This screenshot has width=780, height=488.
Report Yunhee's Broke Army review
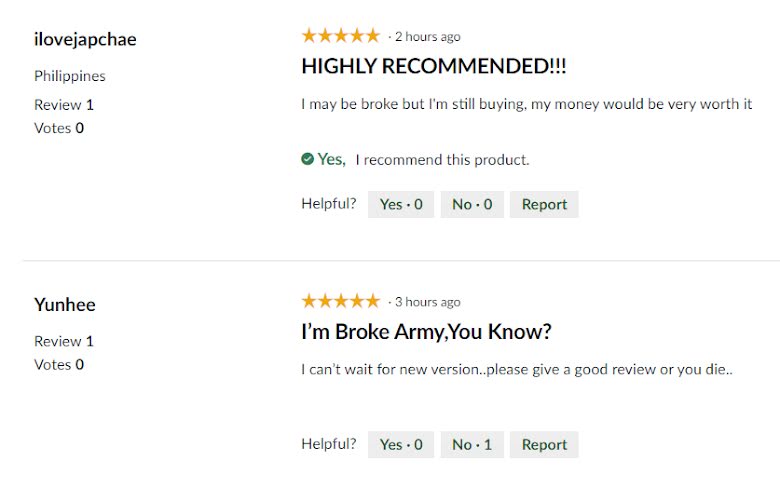(x=544, y=444)
